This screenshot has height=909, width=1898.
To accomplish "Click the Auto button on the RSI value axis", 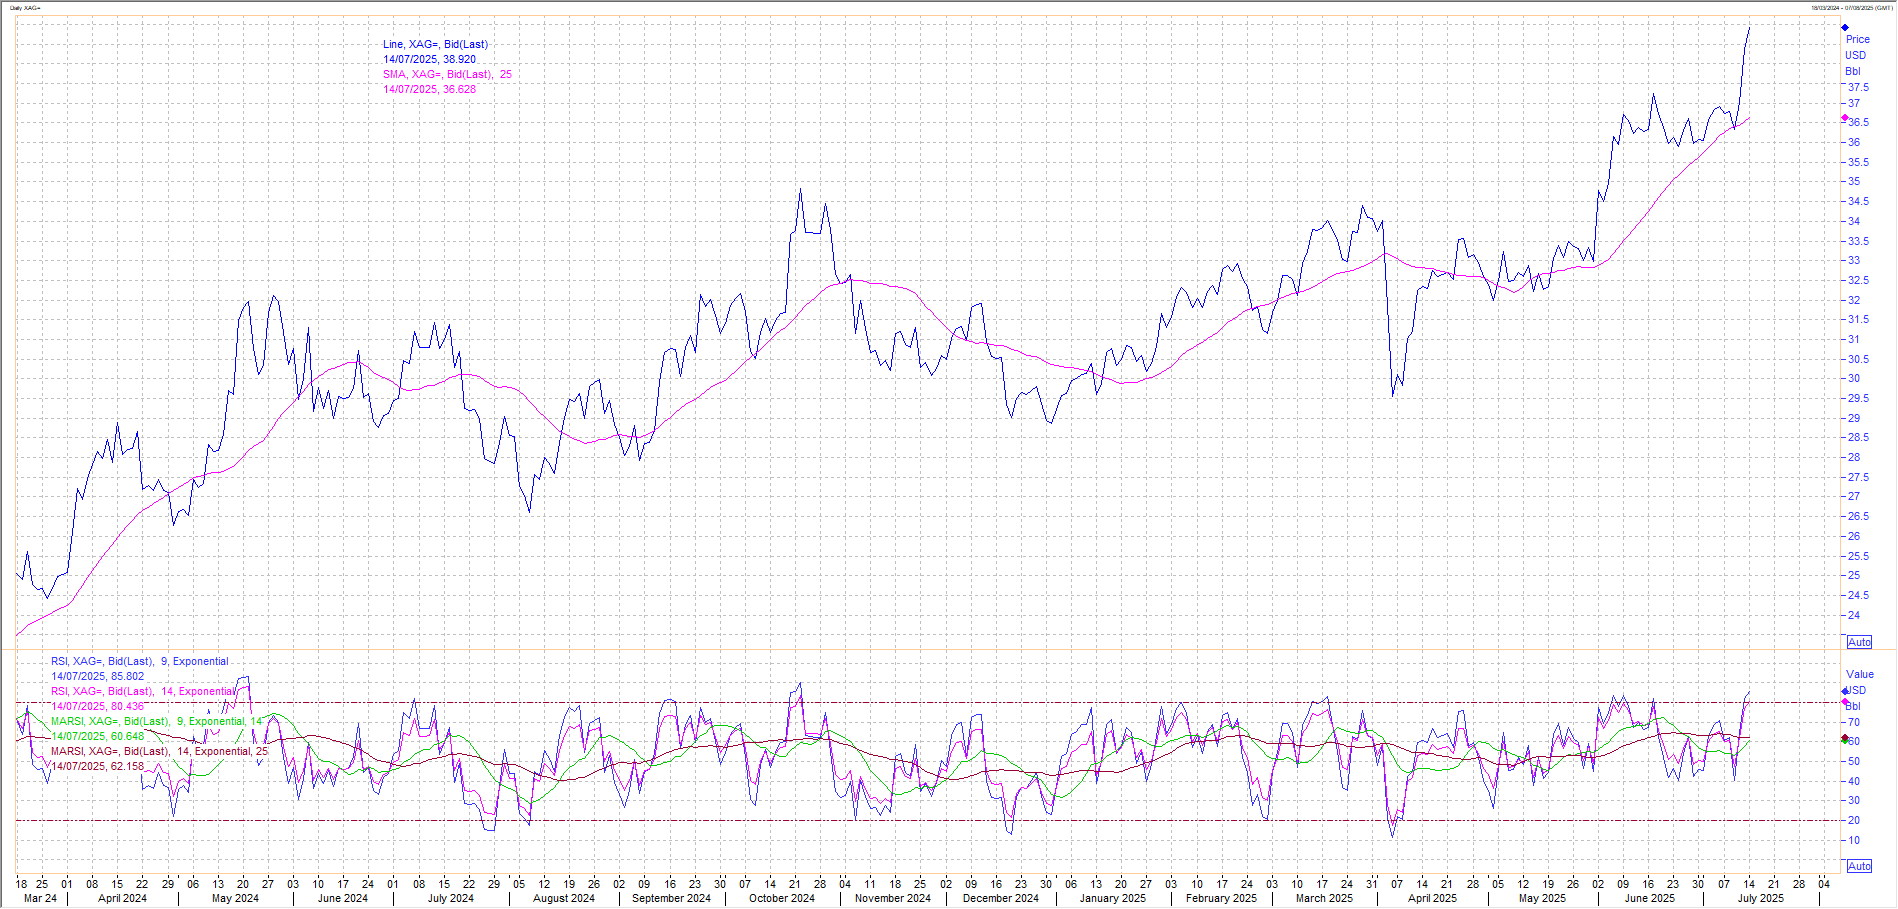I will [x=1859, y=866].
